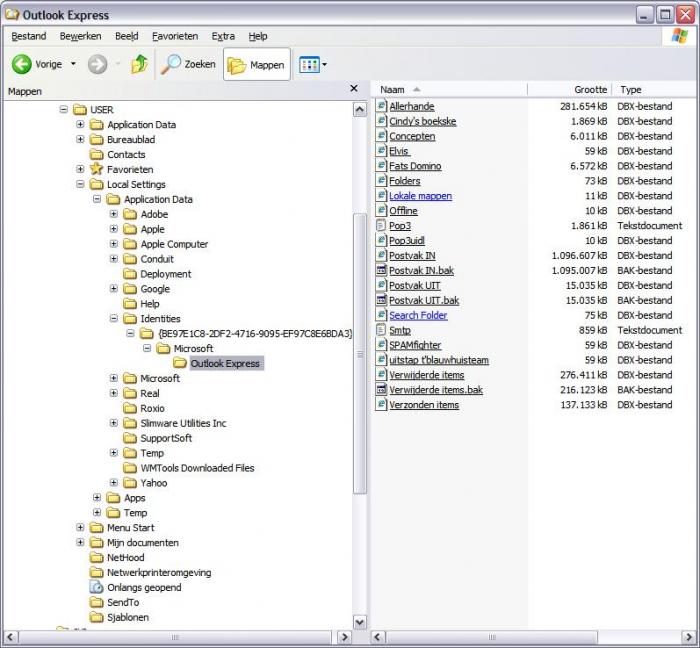Expand the Yahoo folder node
The width and height of the screenshot is (700, 648).
coord(114,482)
